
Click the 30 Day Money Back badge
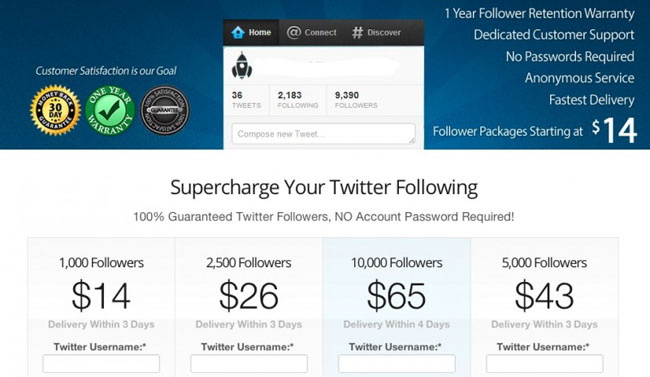pos(55,110)
